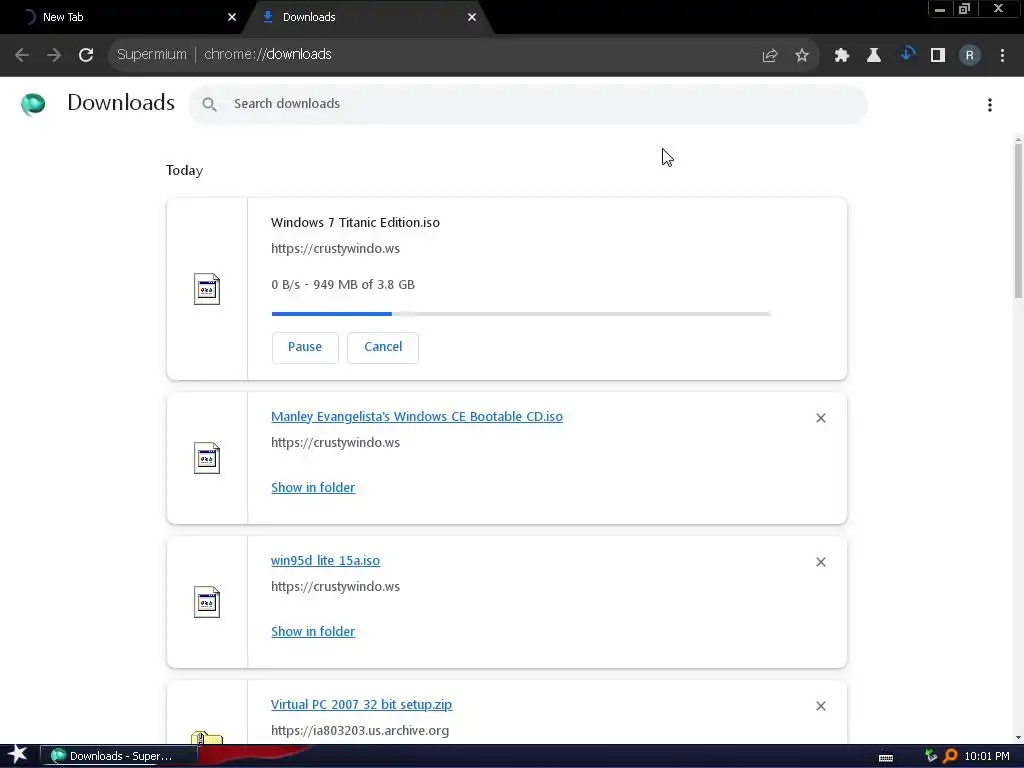Open the extensions puzzle icon
Screen dimensions: 1024x768
pos(842,56)
